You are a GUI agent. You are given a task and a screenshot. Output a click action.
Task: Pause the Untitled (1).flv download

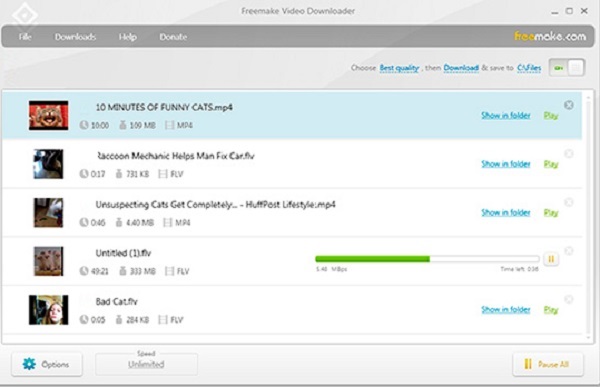point(551,259)
